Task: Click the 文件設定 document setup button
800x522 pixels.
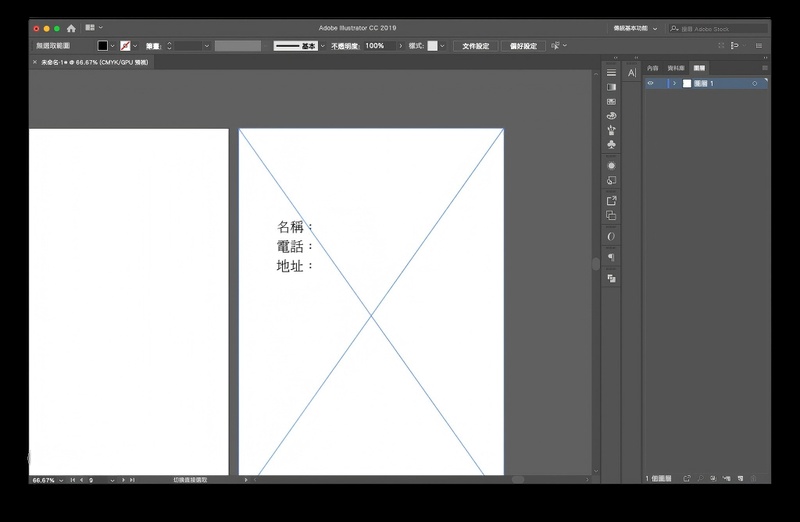Action: 476,46
